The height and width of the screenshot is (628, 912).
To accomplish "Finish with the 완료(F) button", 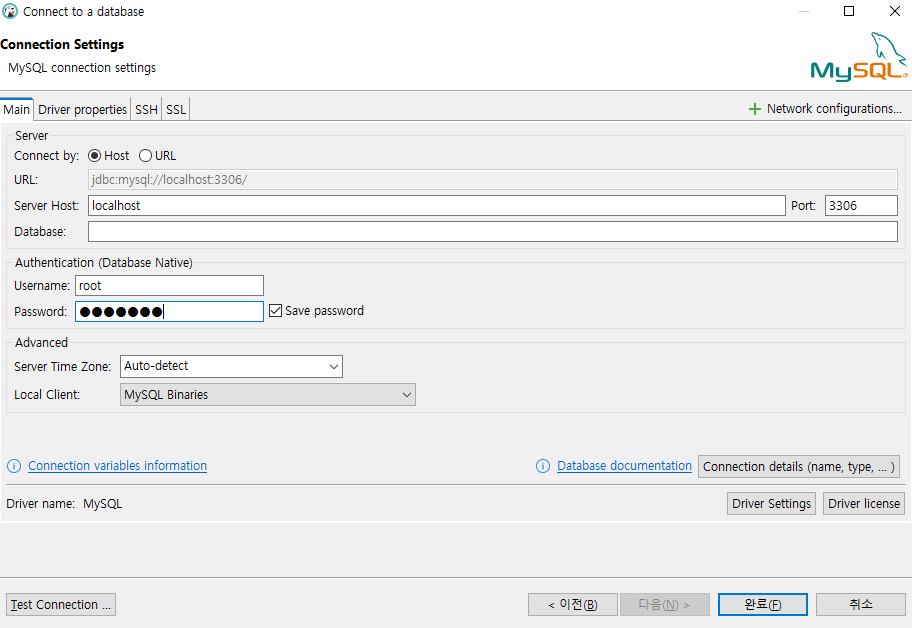I will 763,605.
